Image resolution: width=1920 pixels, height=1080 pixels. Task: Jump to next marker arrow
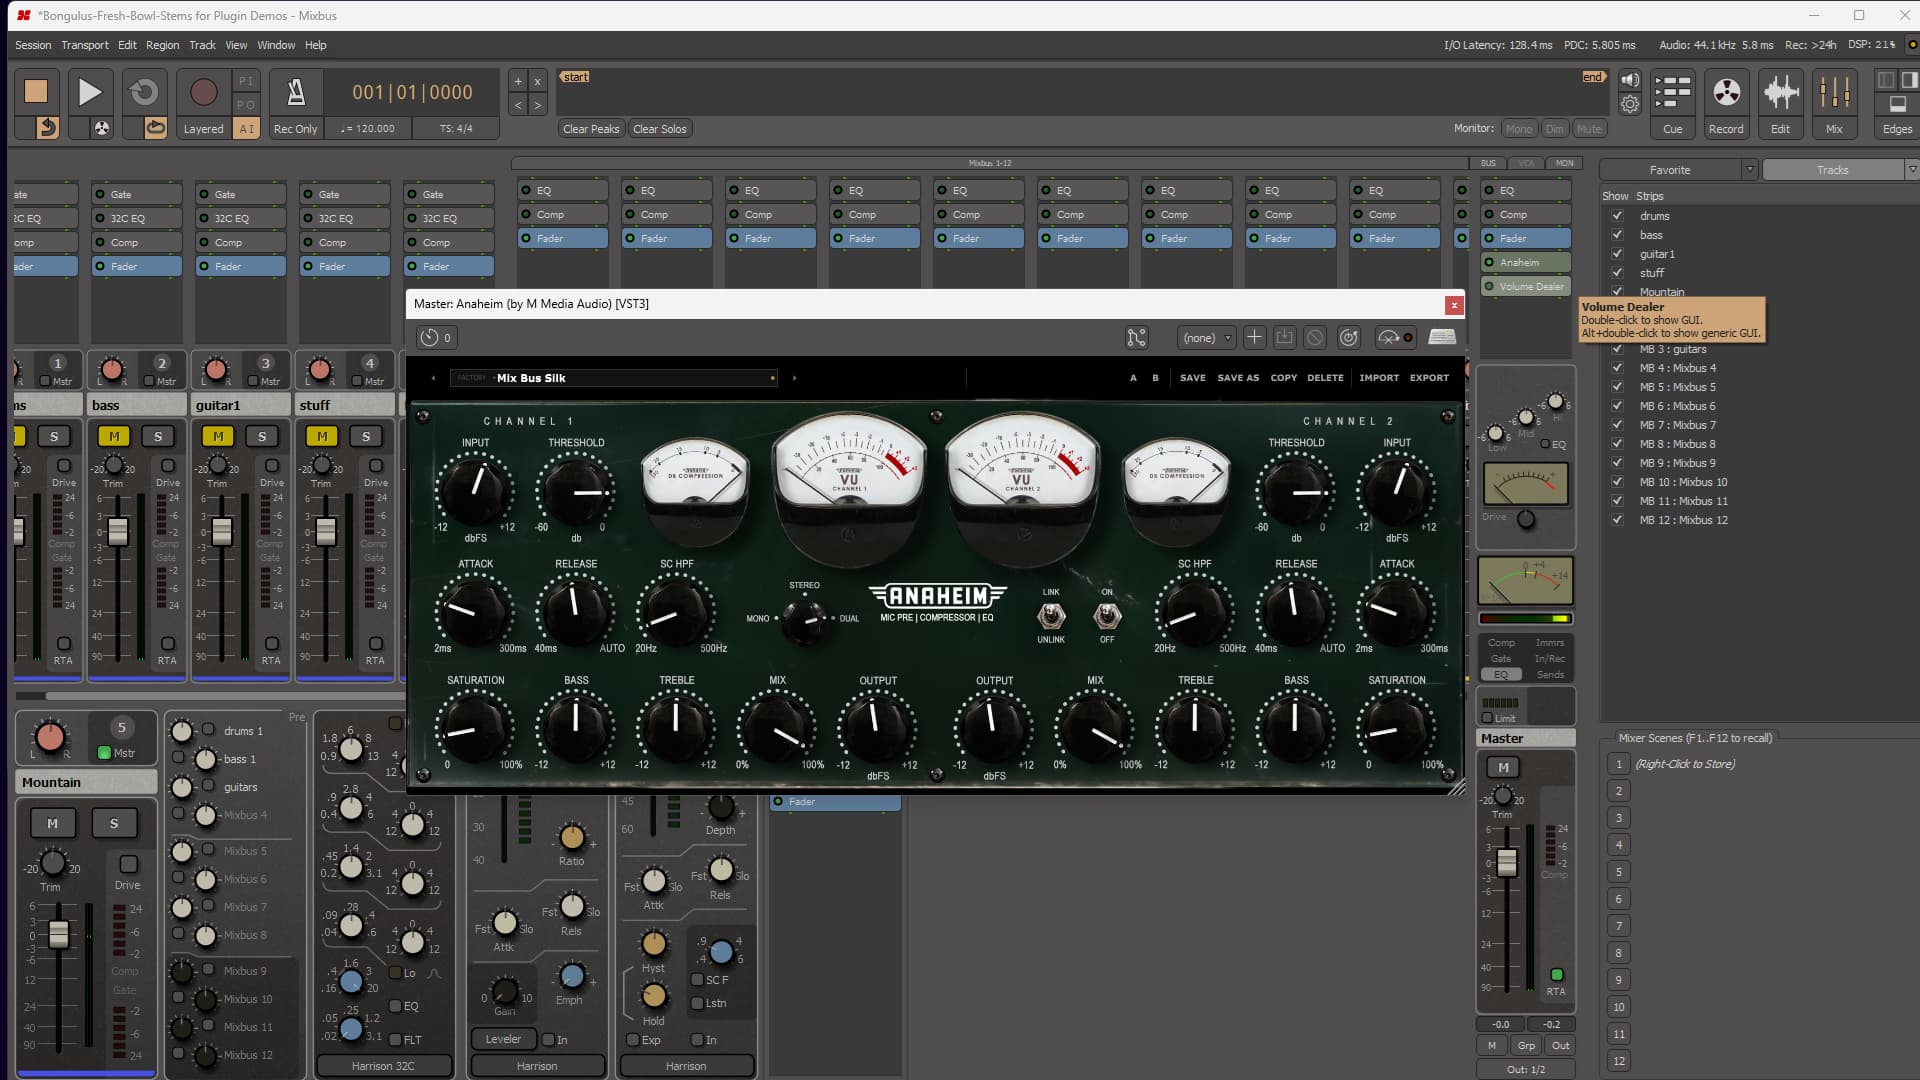click(x=538, y=104)
